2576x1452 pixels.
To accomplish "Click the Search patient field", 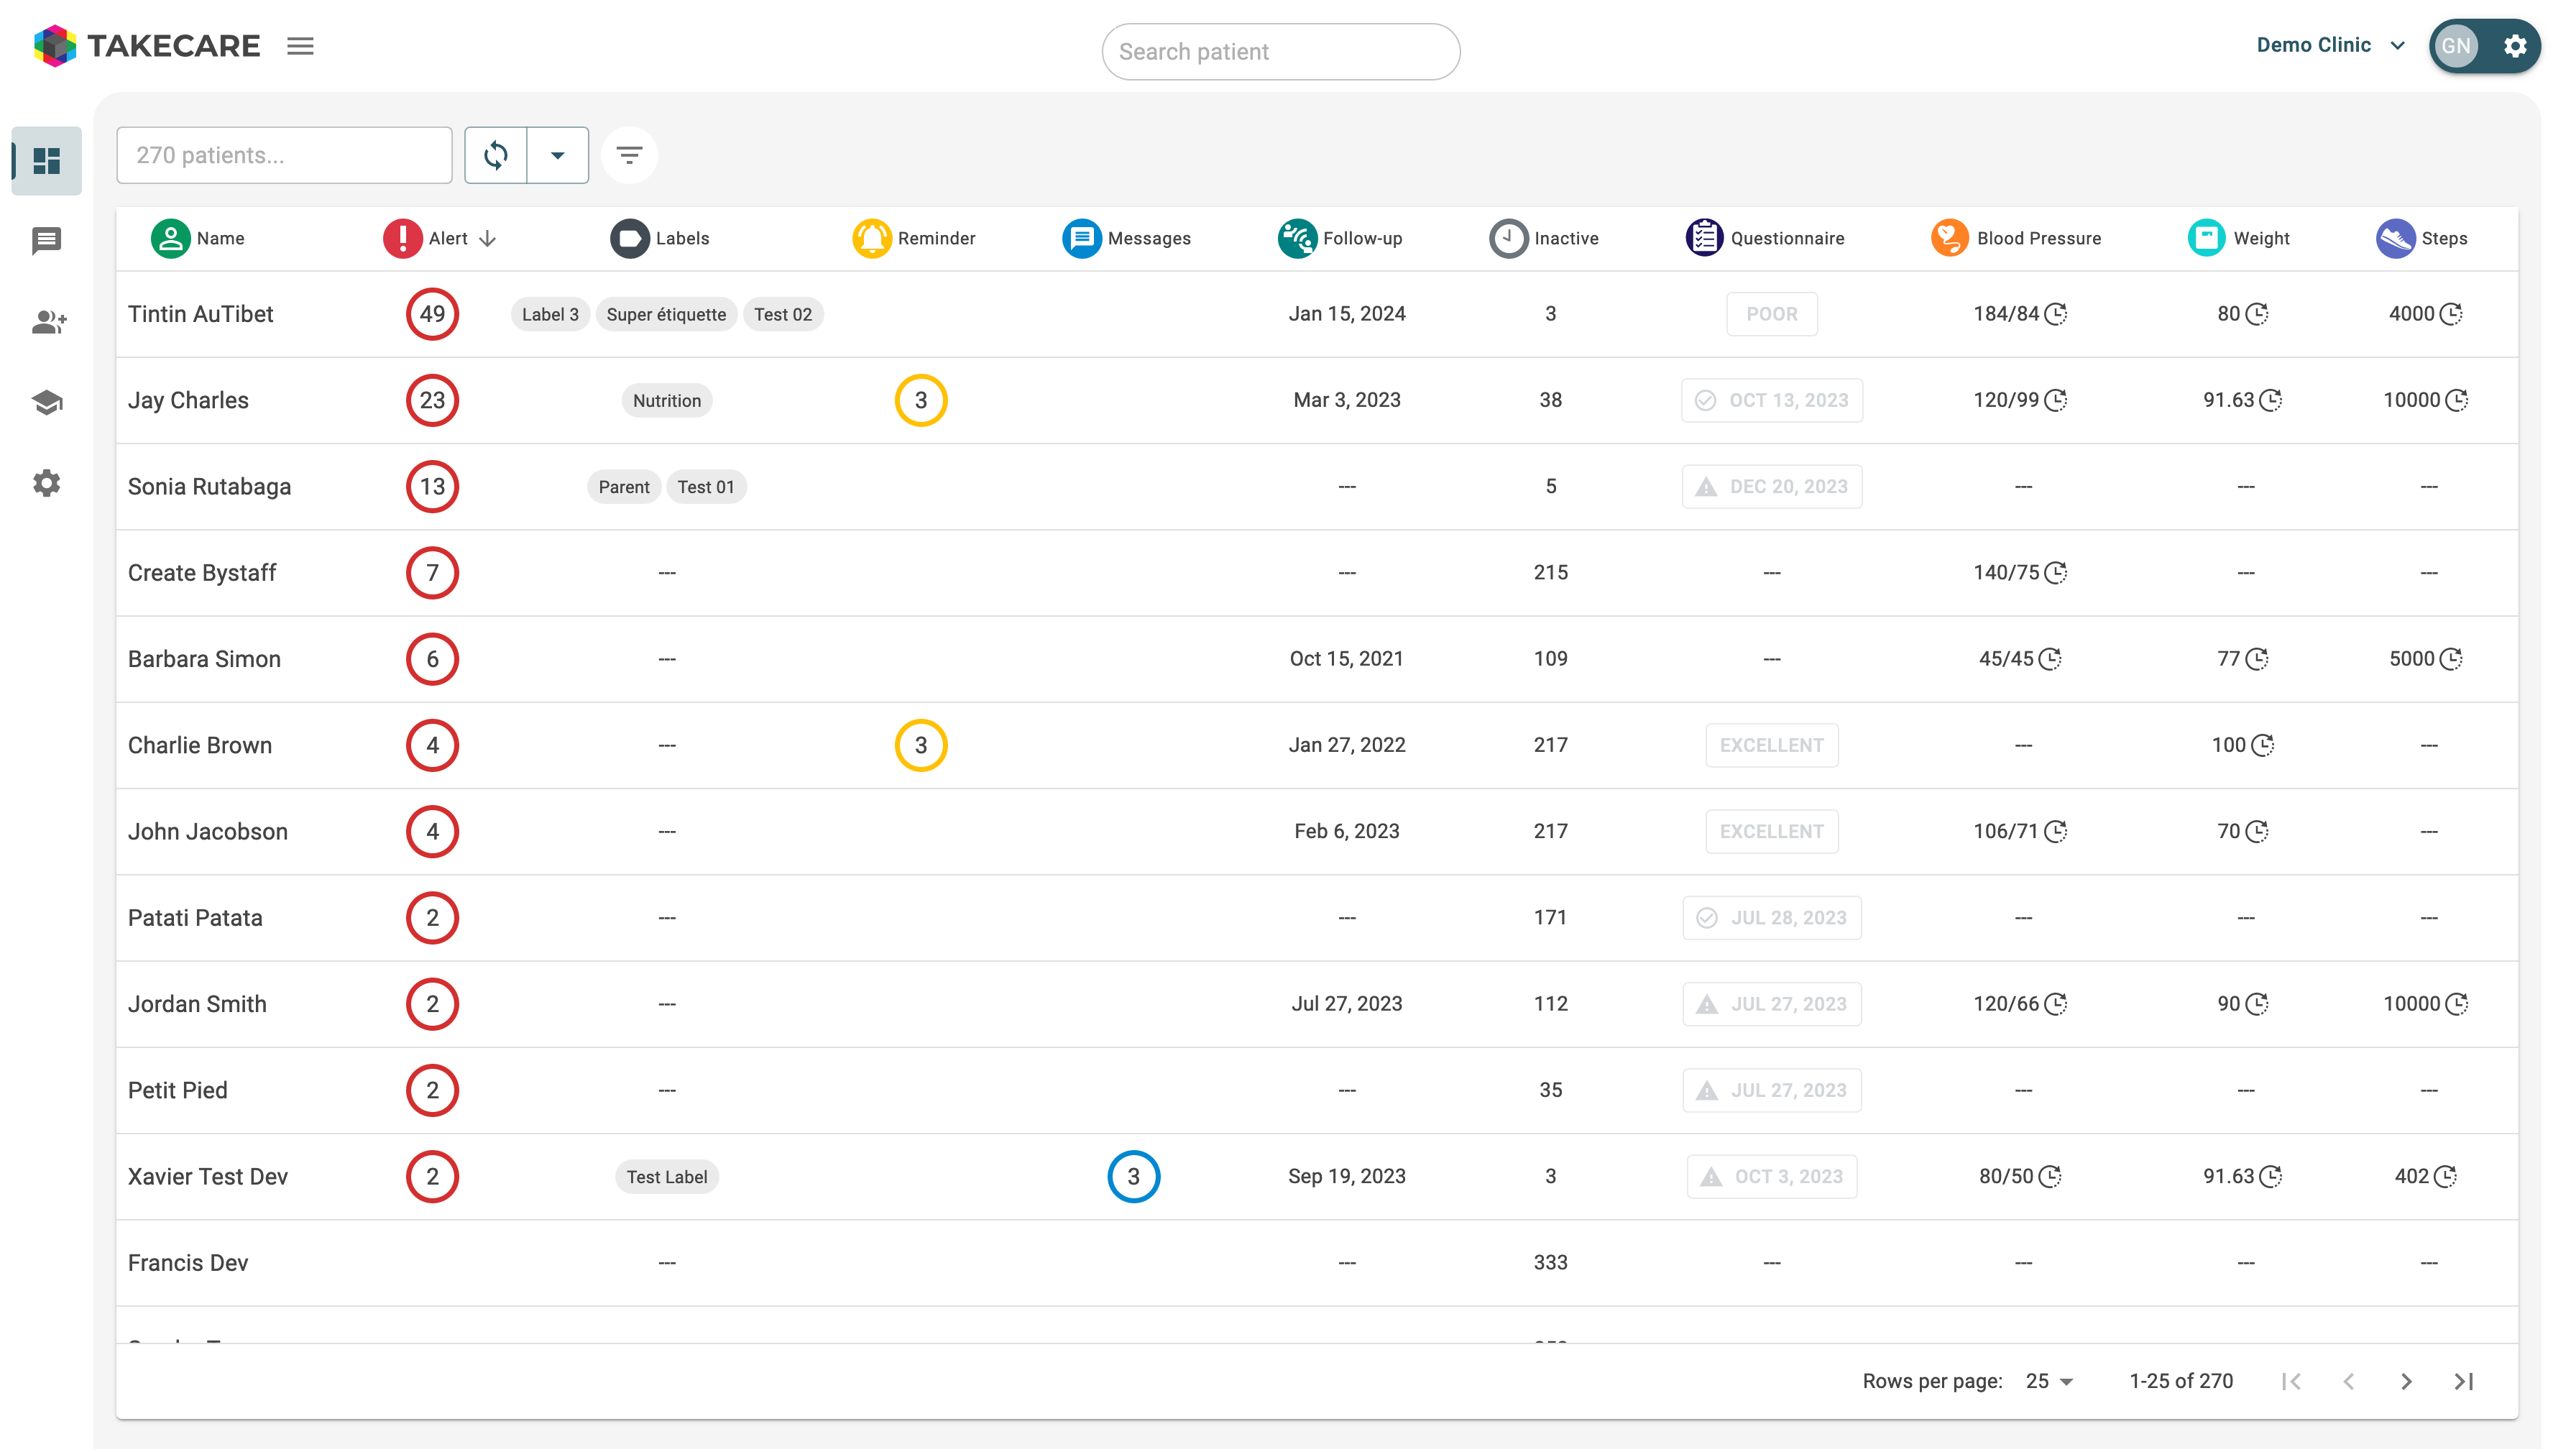I will (x=1282, y=52).
